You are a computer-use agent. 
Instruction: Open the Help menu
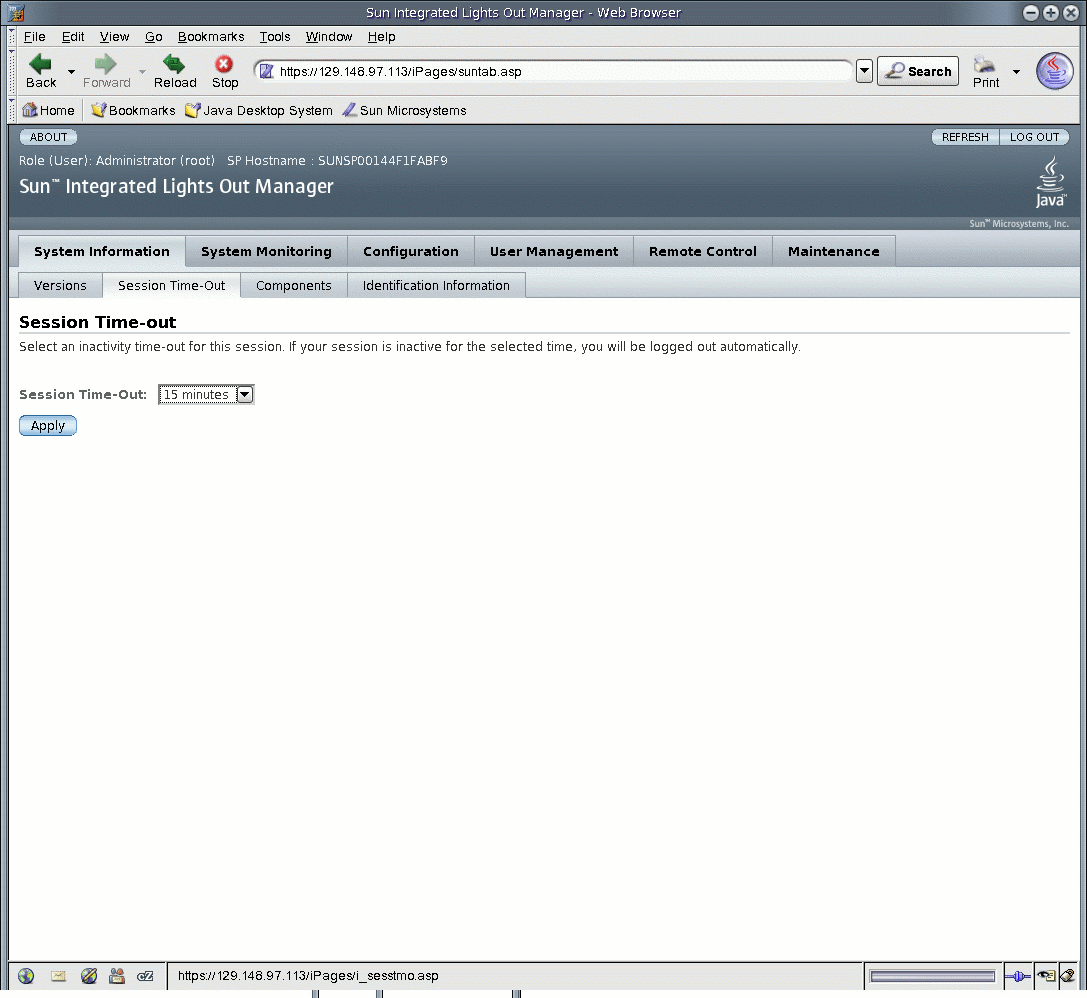coord(381,37)
